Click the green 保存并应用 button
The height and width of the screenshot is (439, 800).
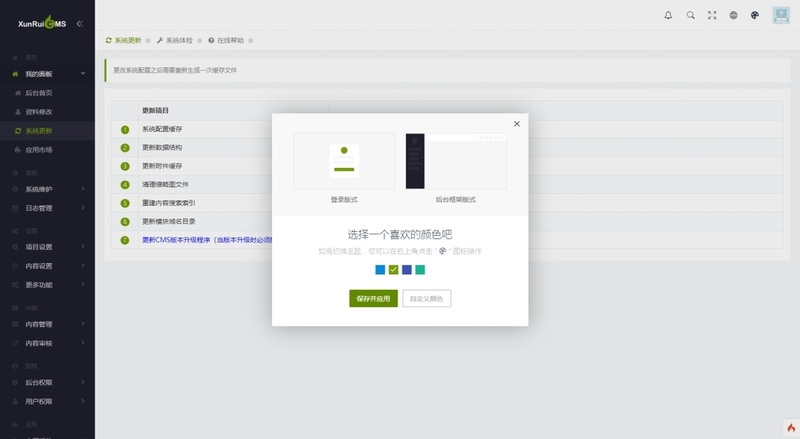point(373,299)
